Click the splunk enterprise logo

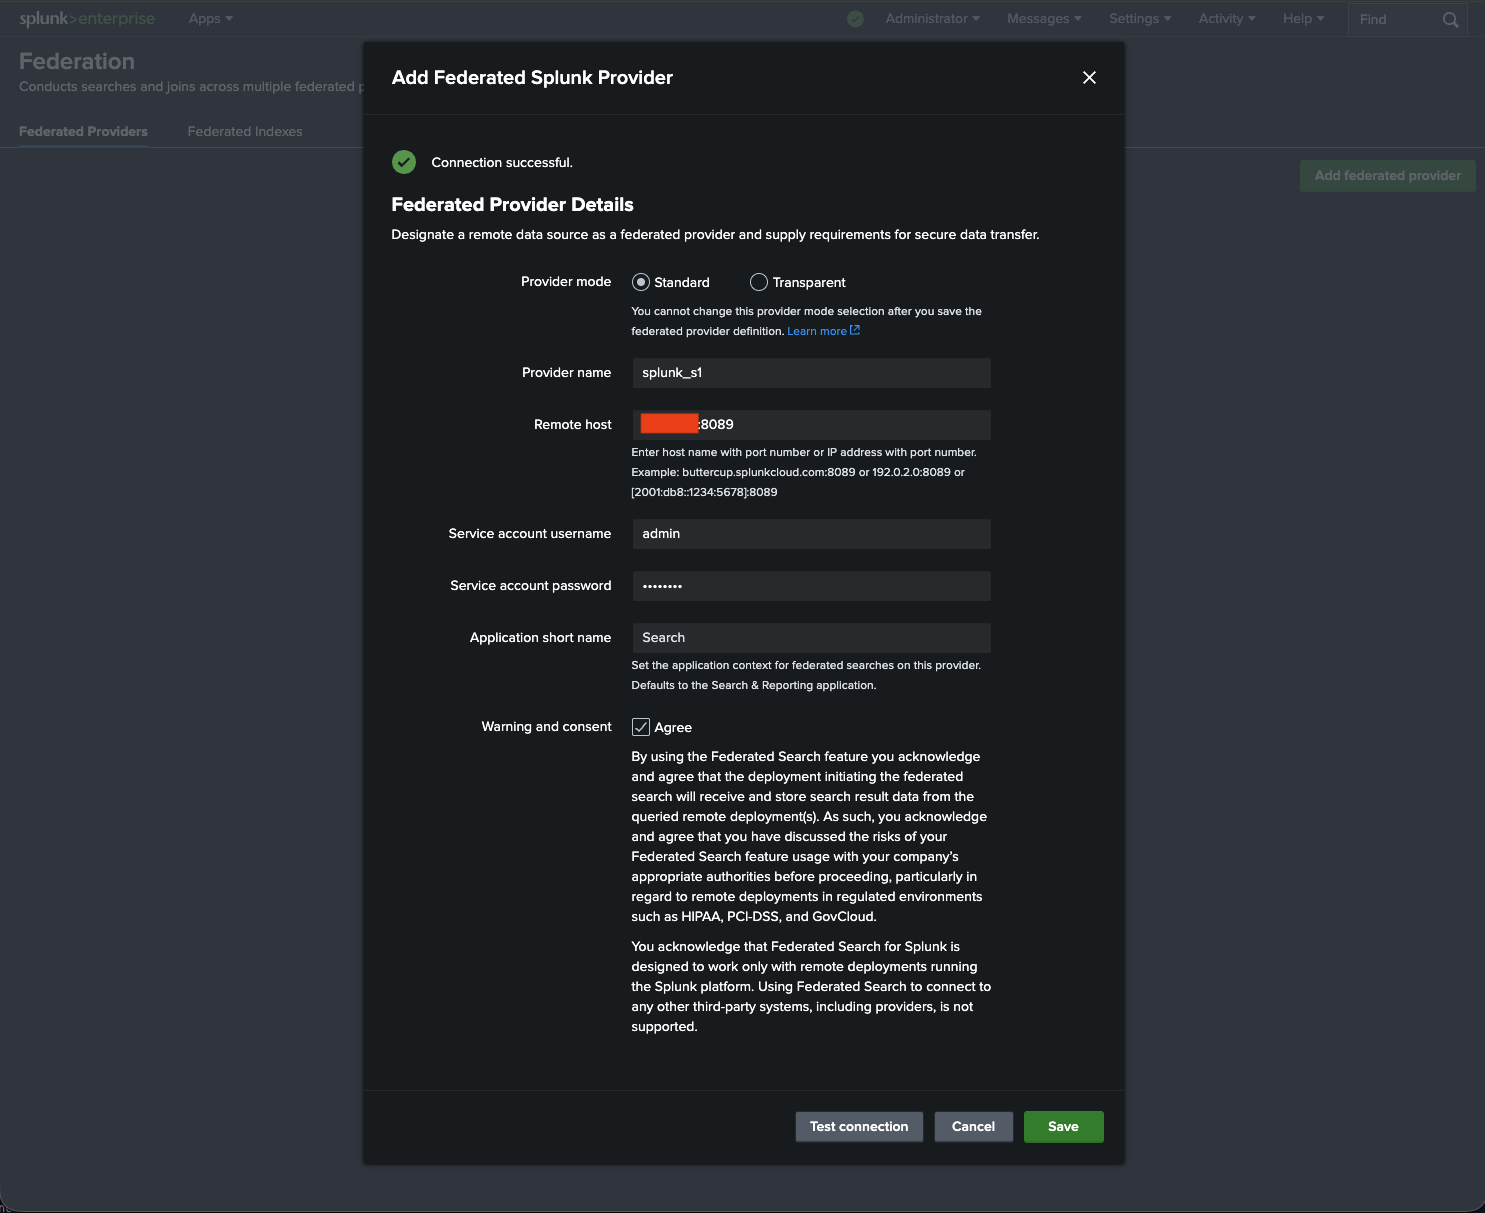(x=87, y=19)
